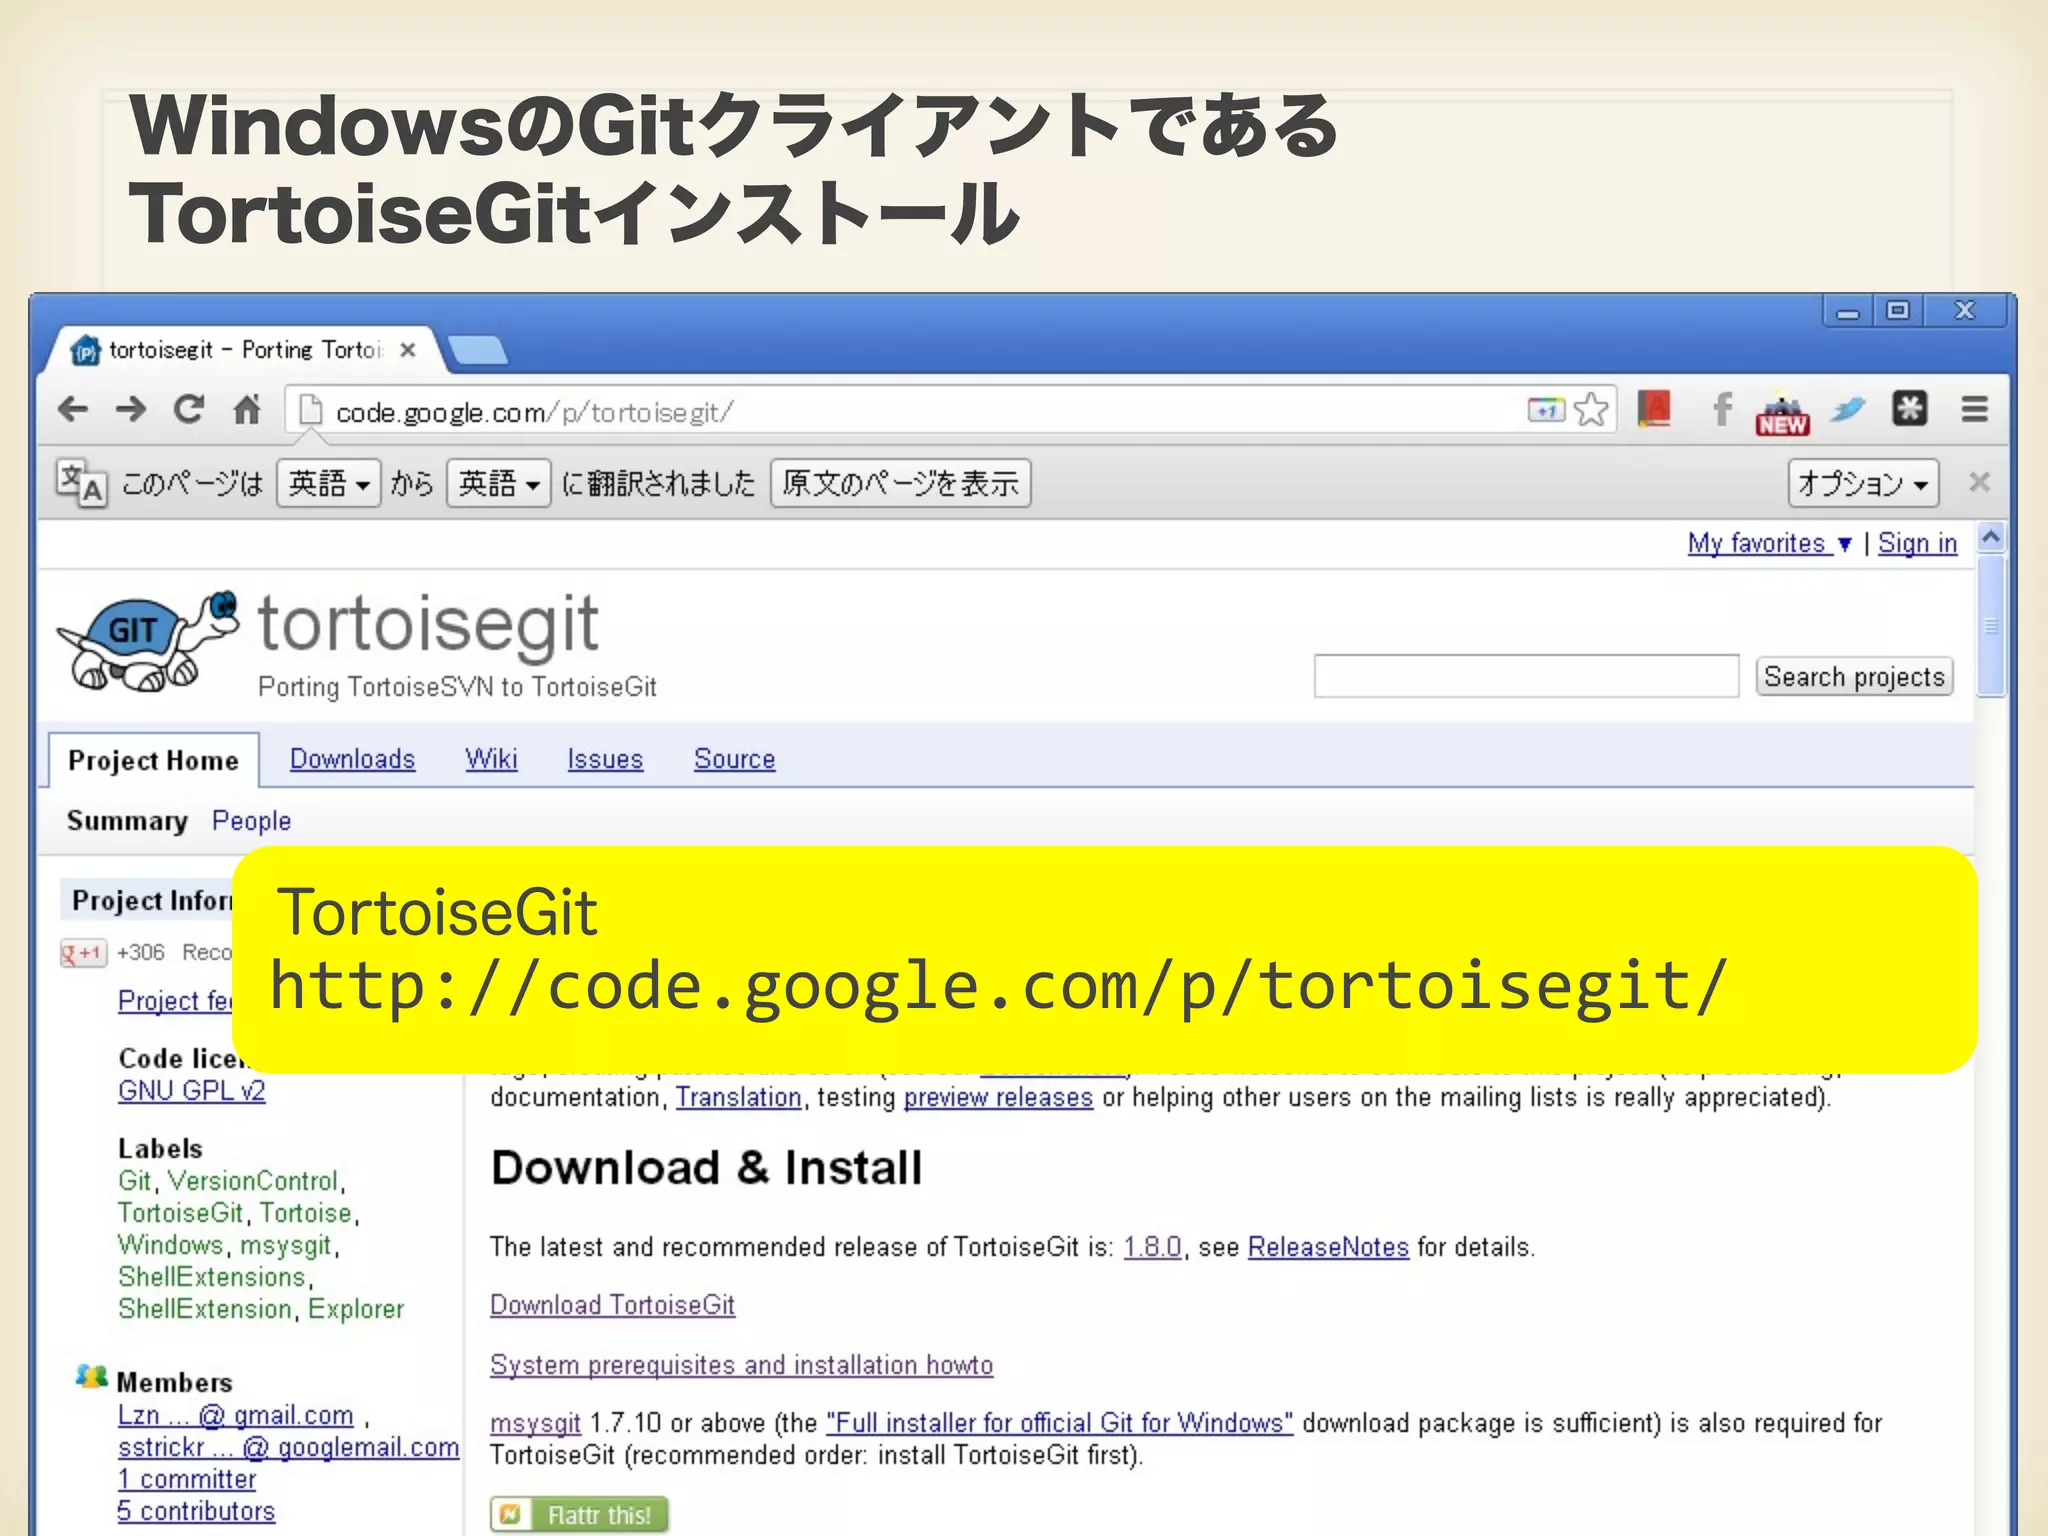Click the red book extension icon

click(x=1654, y=410)
